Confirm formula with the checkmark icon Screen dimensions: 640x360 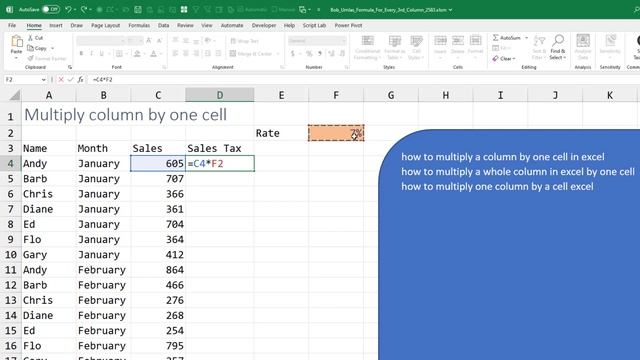coord(70,80)
